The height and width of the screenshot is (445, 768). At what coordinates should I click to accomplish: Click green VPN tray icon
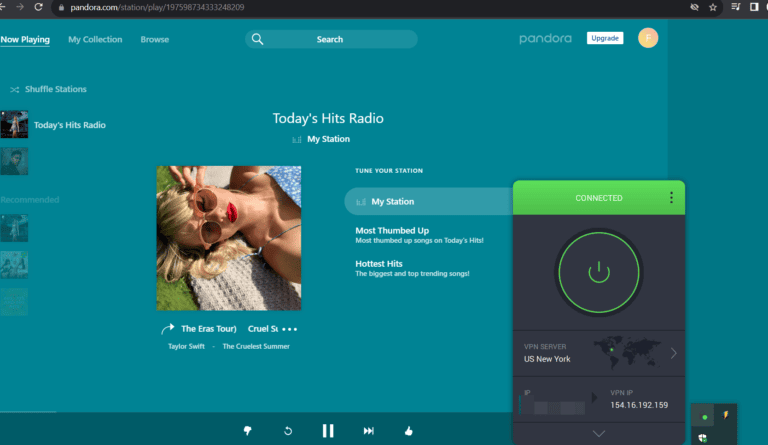coord(704,417)
